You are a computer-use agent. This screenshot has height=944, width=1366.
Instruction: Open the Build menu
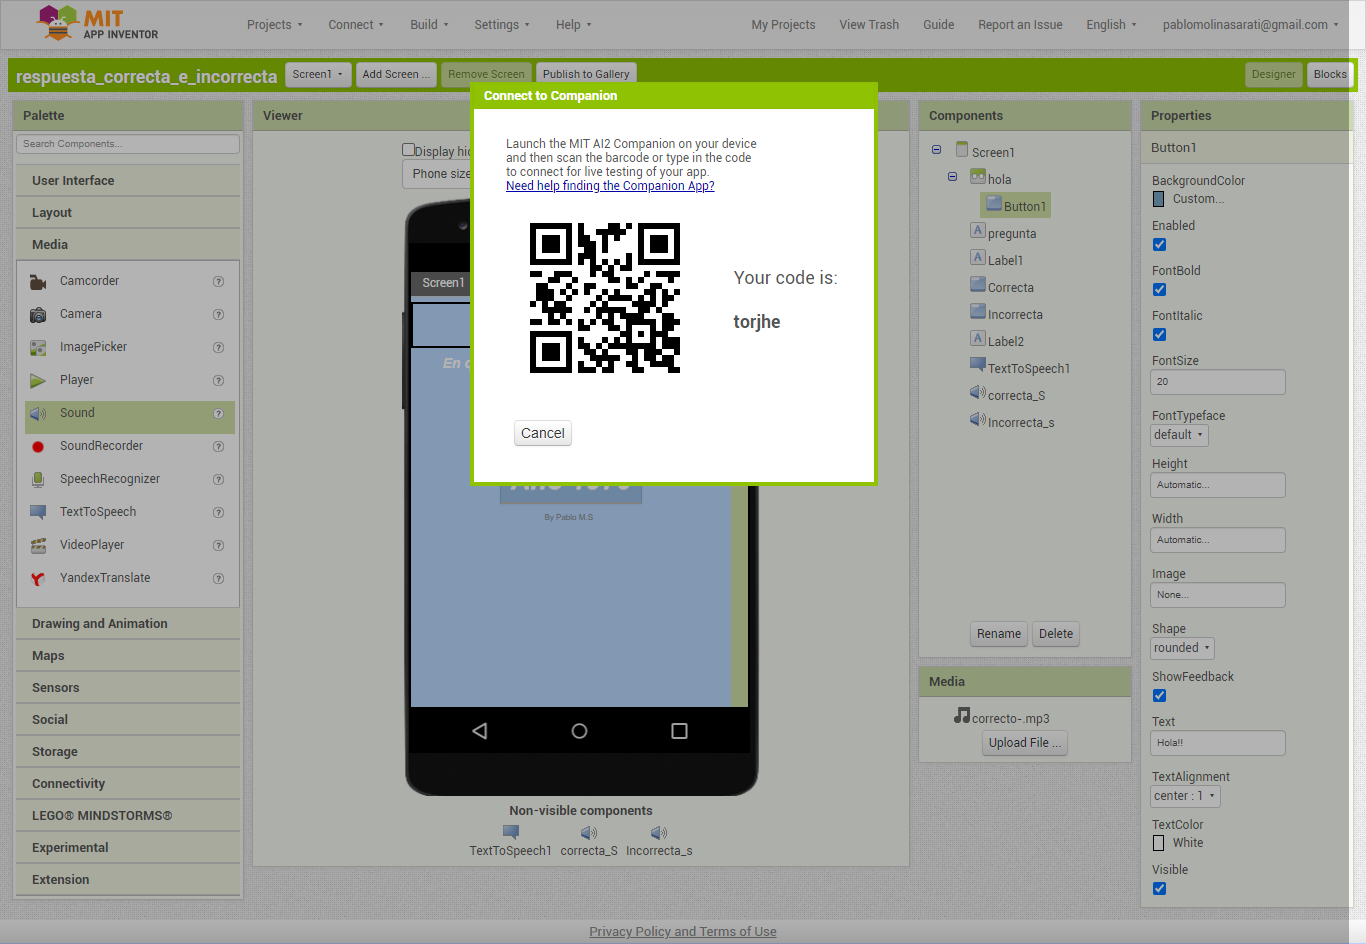point(429,25)
